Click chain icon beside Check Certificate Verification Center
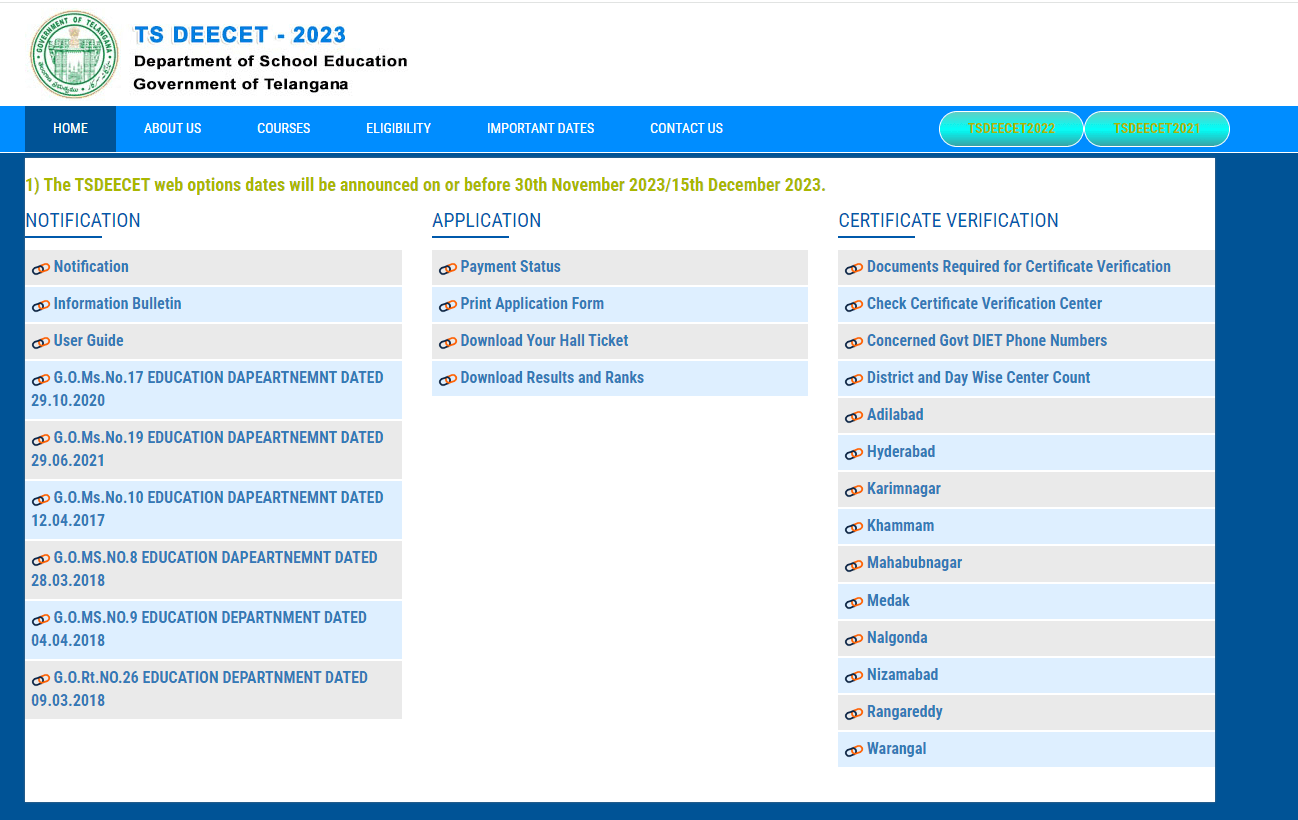Viewport: 1298px width, 820px height. [854, 305]
